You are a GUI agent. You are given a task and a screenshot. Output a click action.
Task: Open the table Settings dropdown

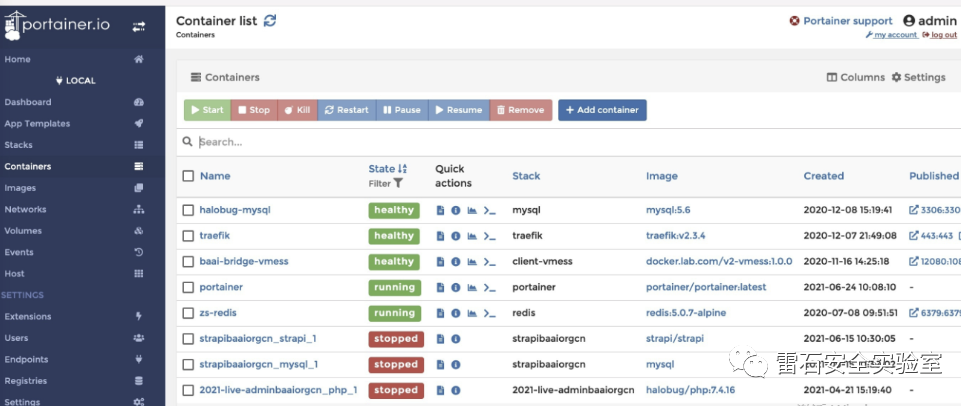(919, 78)
